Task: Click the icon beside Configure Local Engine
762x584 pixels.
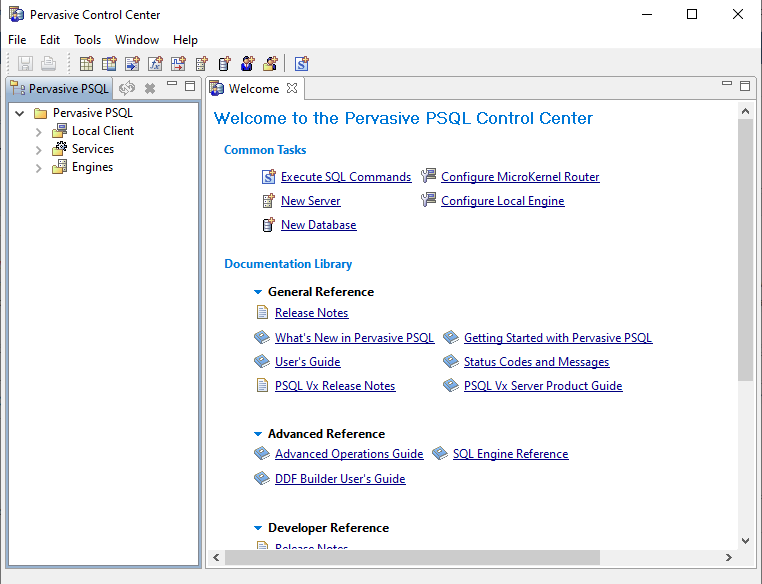Action: 428,200
